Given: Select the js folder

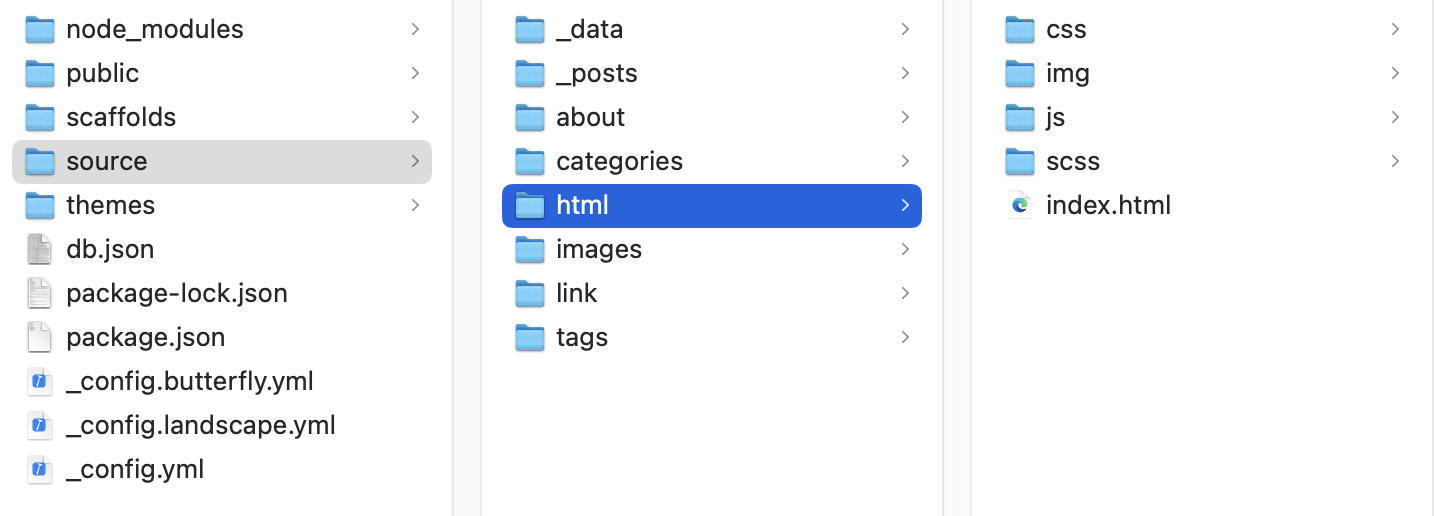Looking at the screenshot, I should [1202, 117].
